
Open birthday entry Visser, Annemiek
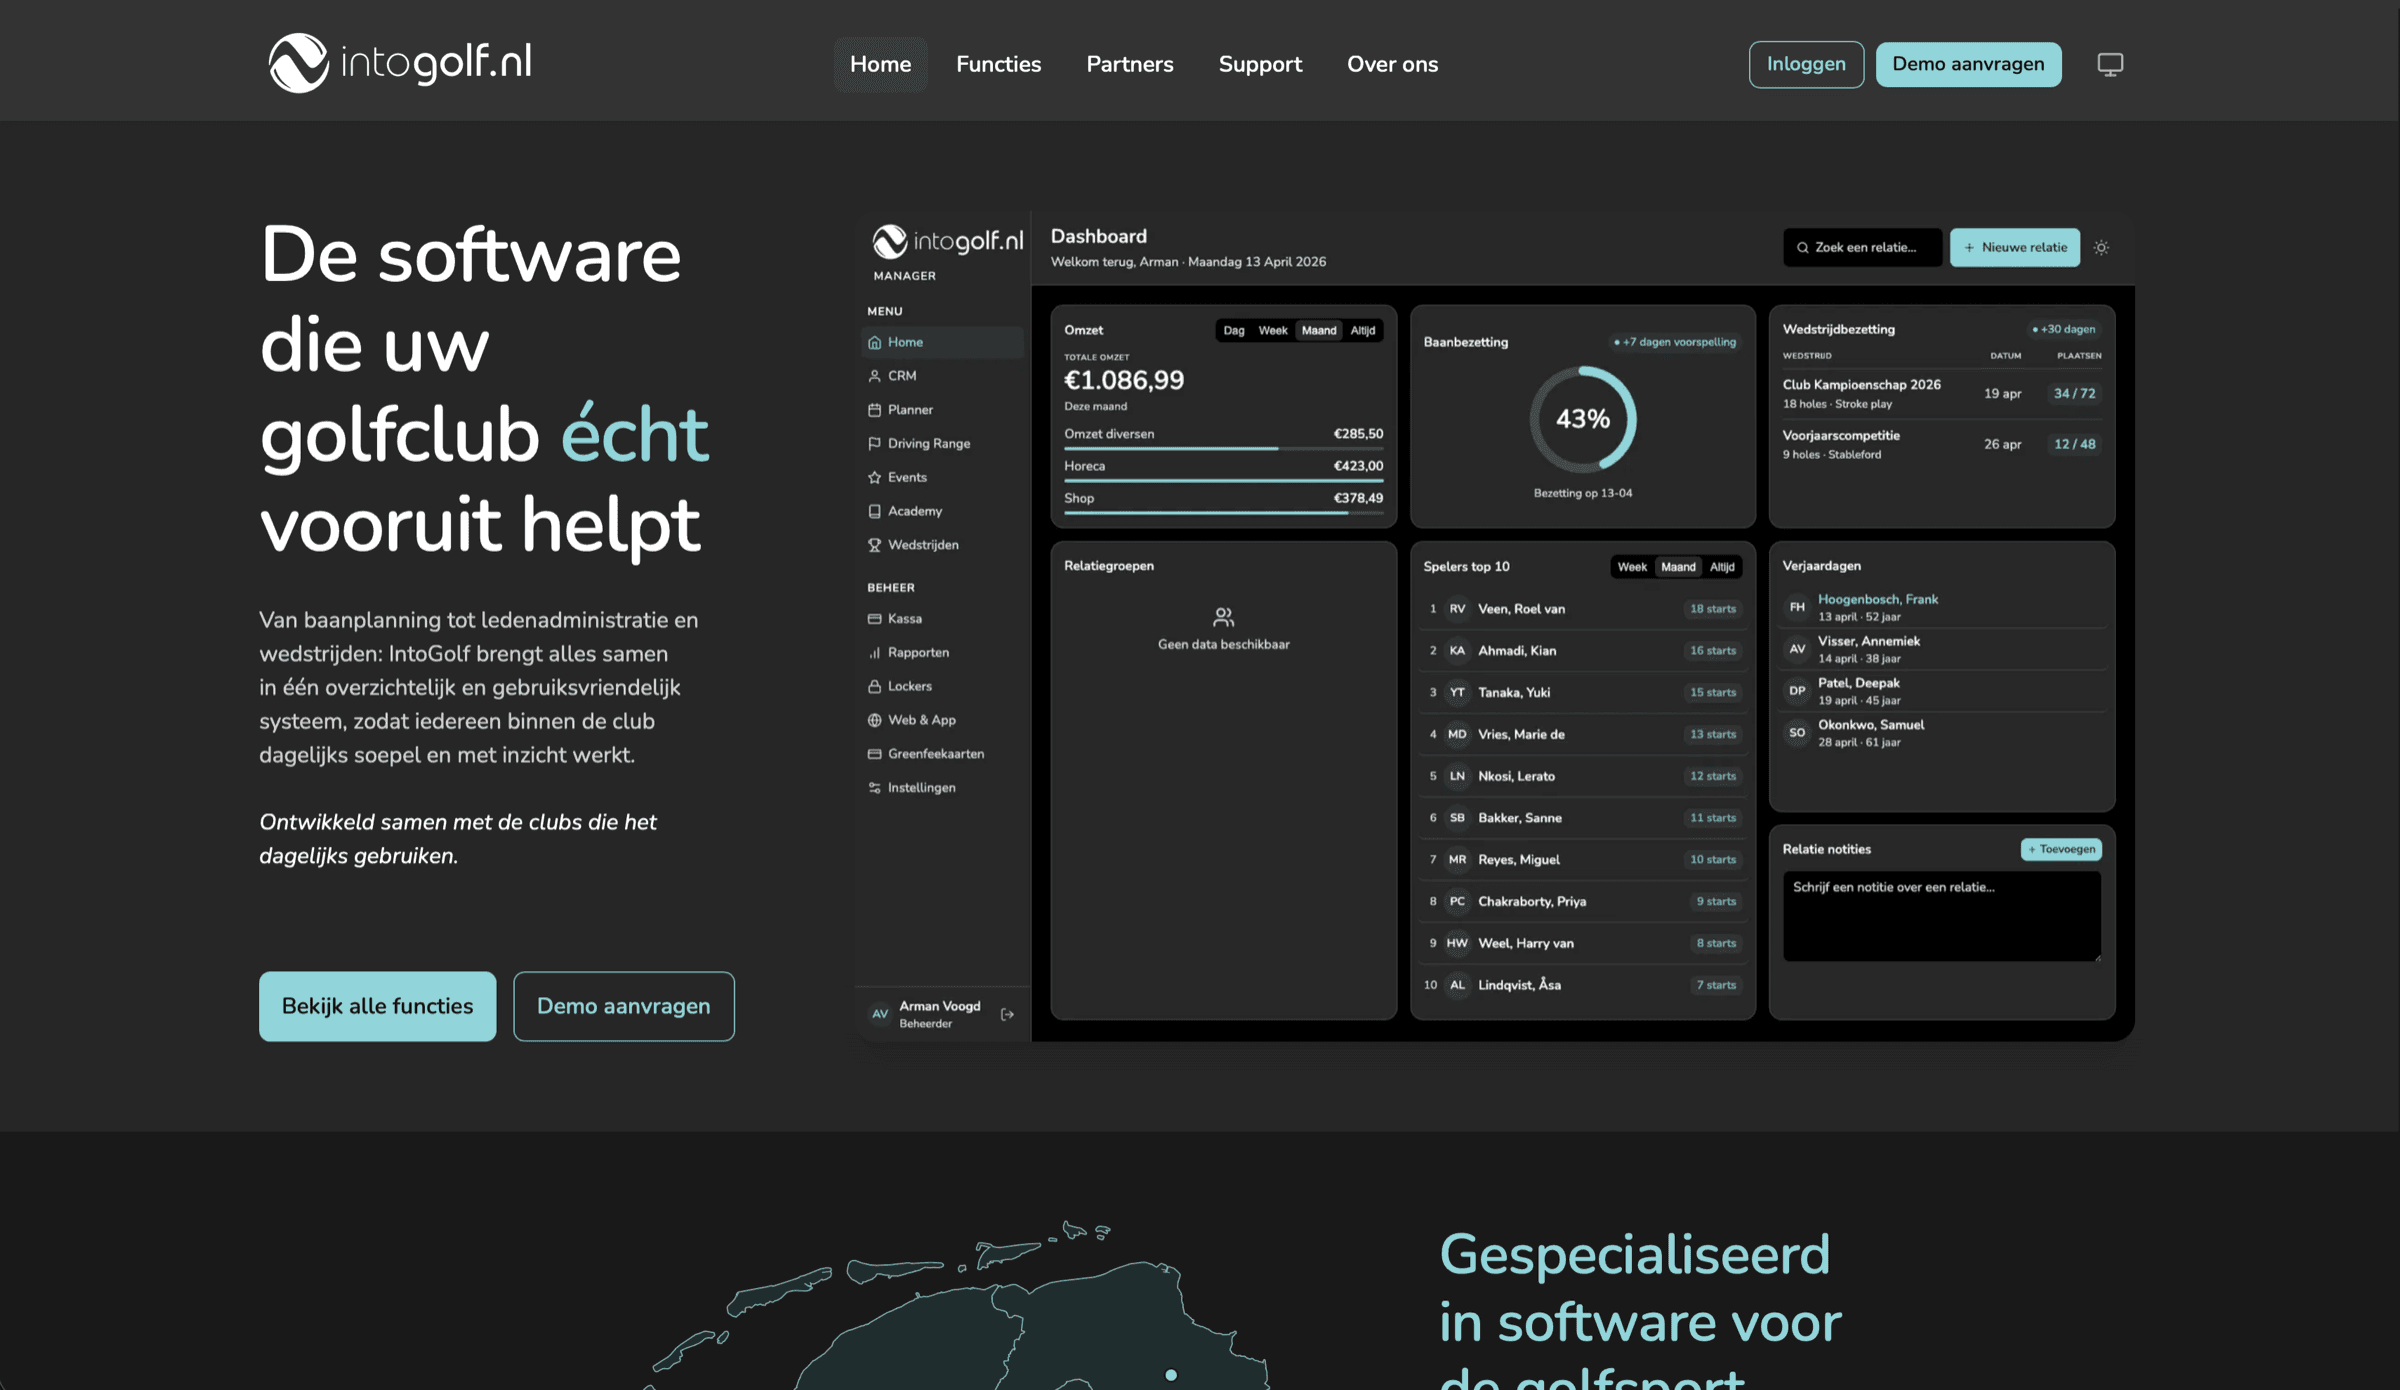click(1942, 649)
